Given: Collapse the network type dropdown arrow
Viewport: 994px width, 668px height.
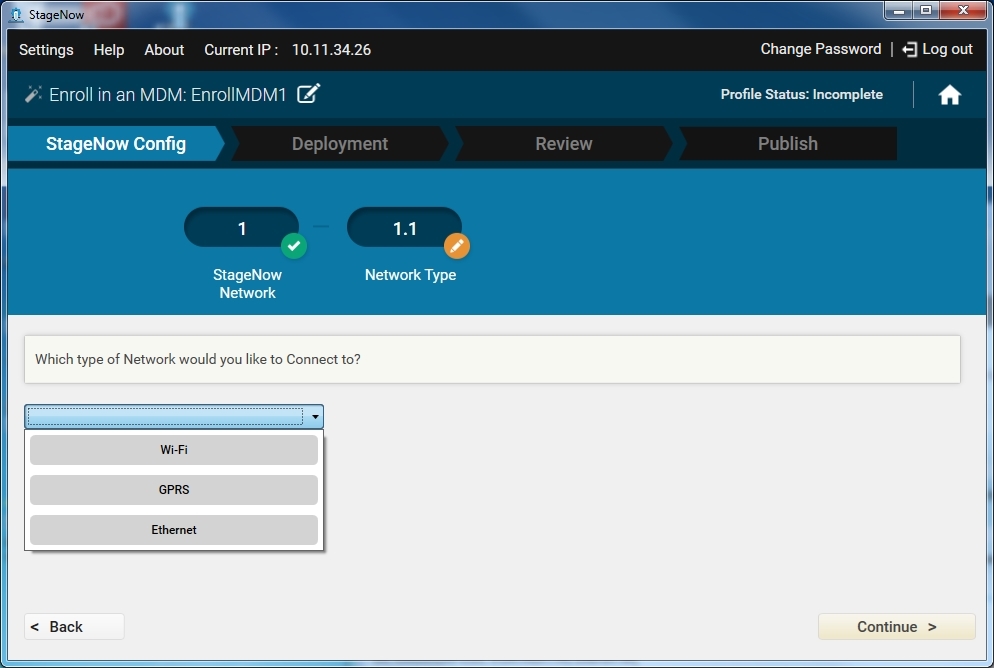Looking at the screenshot, I should coord(315,417).
